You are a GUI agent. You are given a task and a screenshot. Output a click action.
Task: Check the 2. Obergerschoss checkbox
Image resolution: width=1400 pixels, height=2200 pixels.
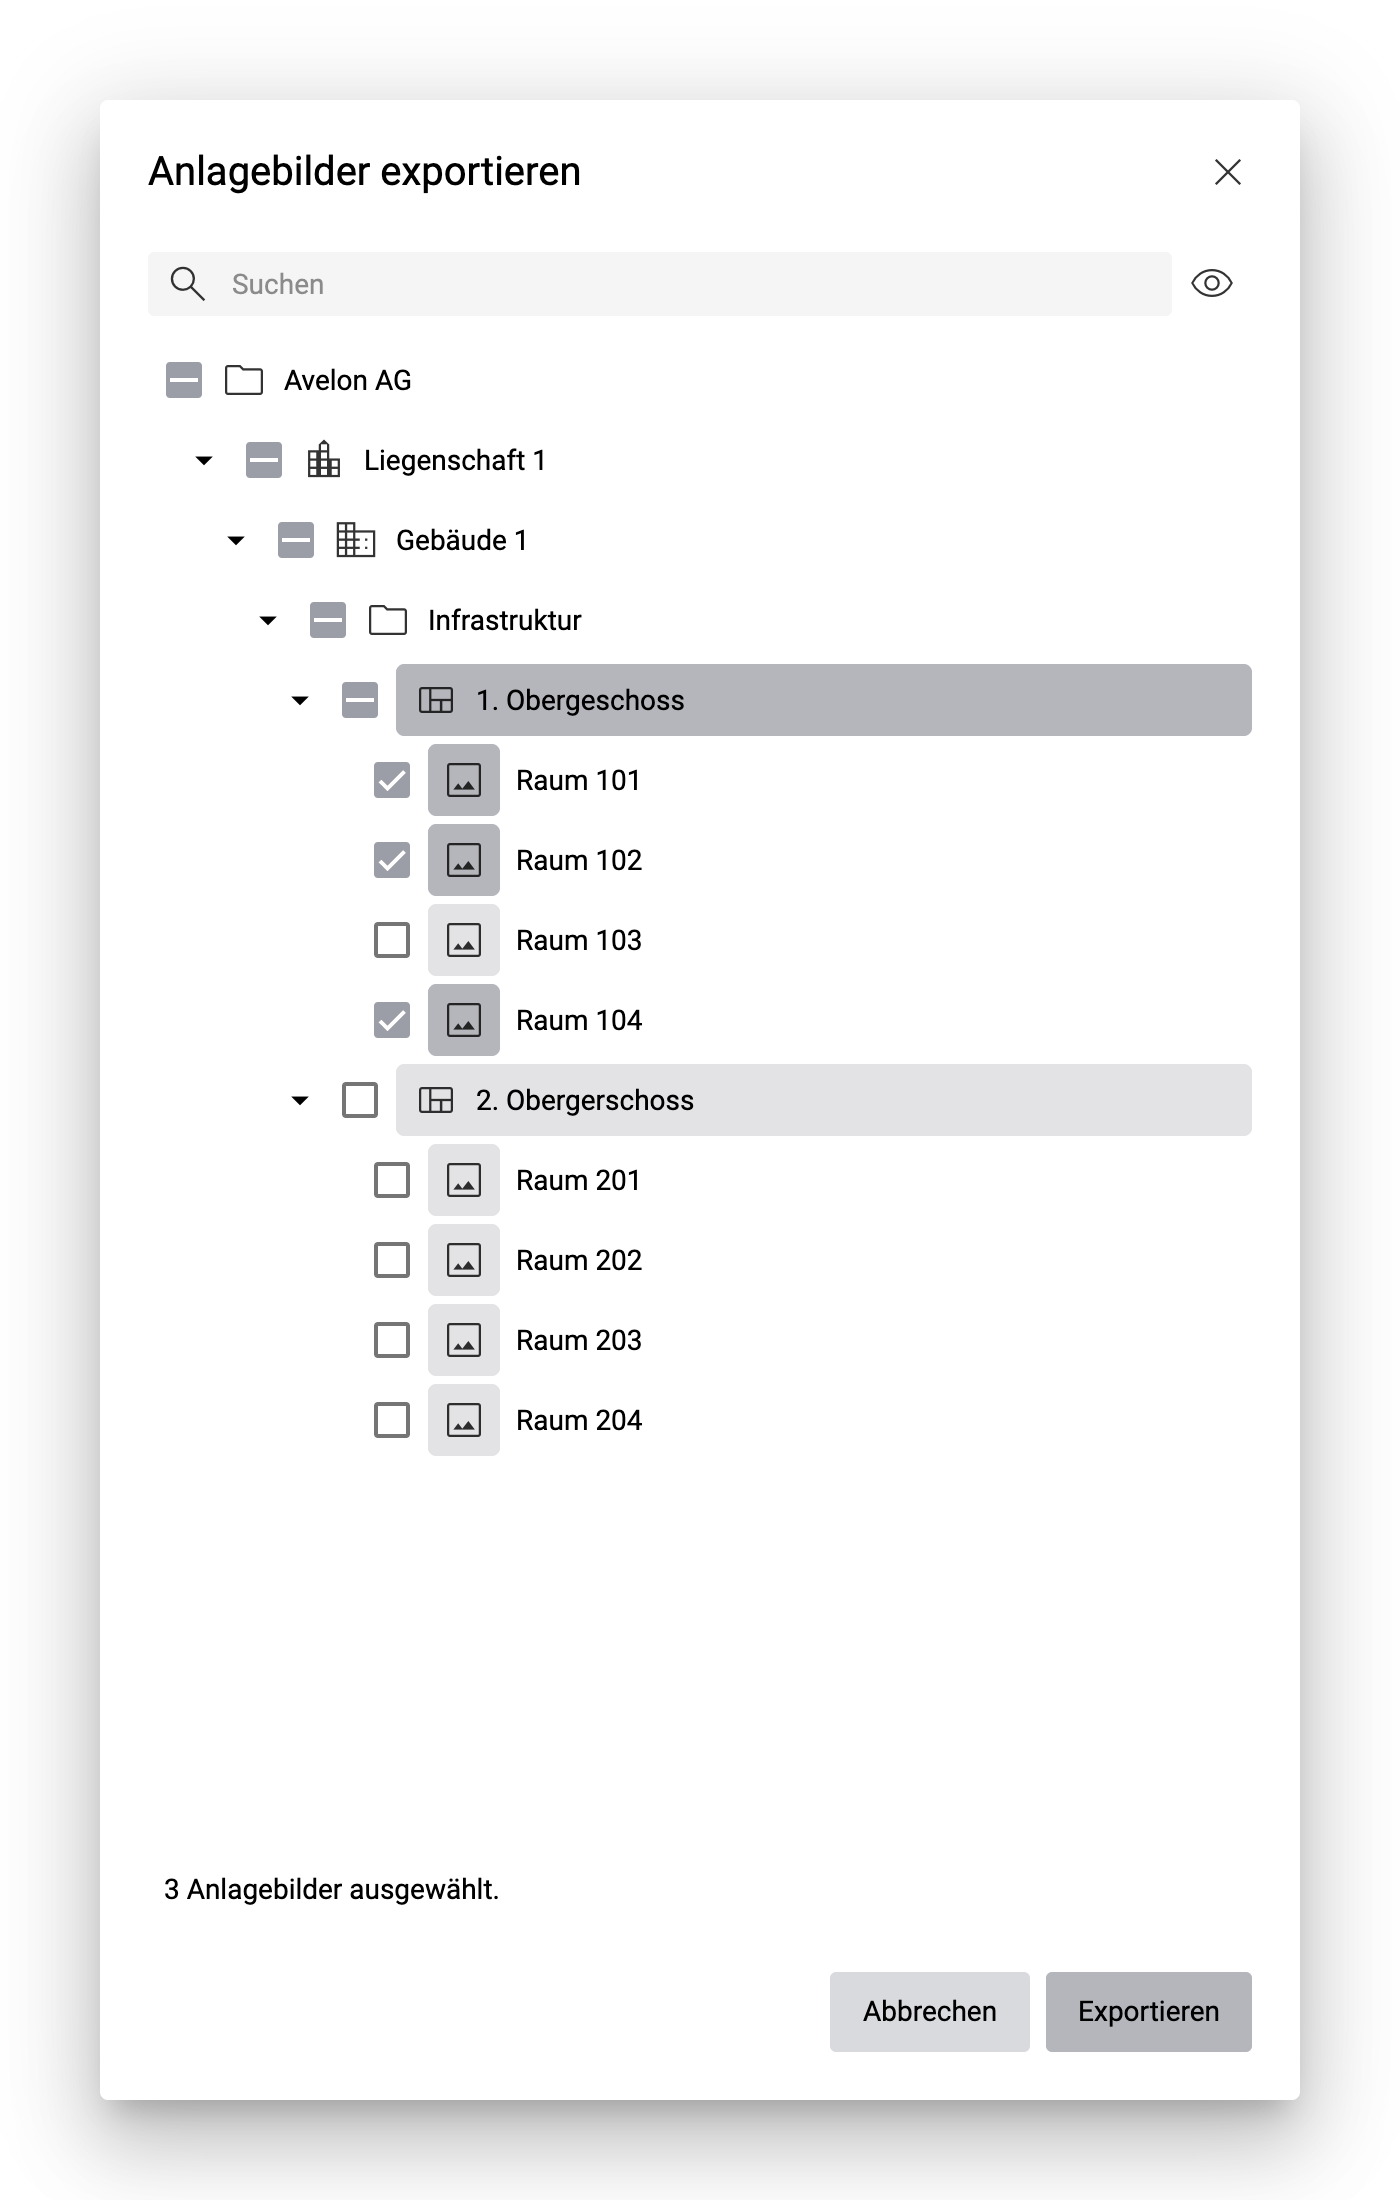coord(358,1100)
